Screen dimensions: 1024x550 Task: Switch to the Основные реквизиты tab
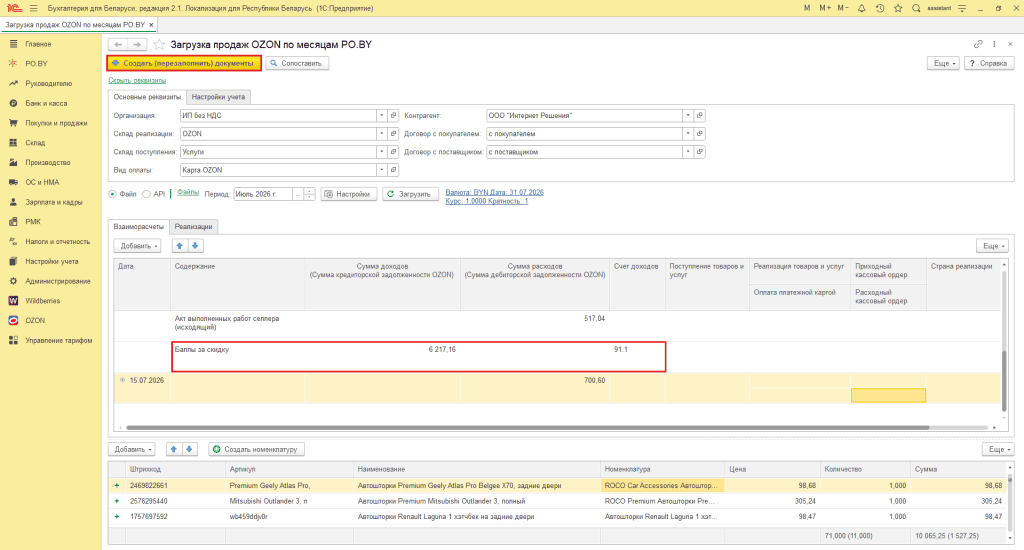(x=147, y=97)
